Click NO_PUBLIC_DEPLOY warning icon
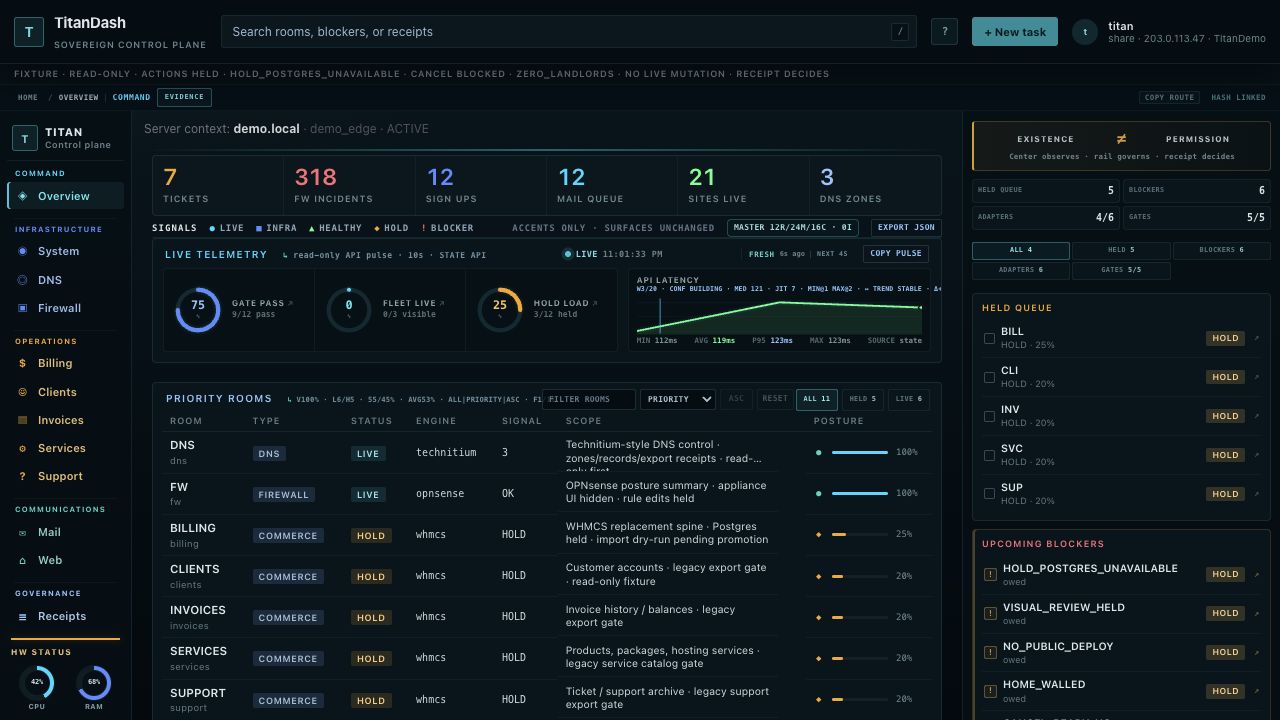The width and height of the screenshot is (1280, 720). point(990,652)
